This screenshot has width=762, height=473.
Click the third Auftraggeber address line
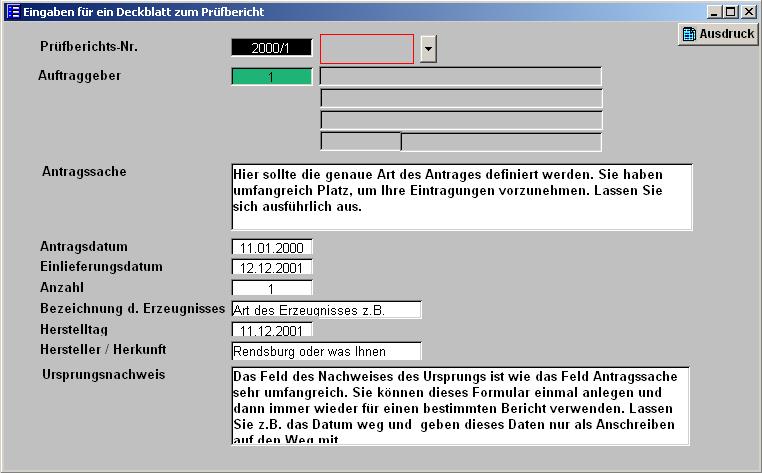[460, 120]
